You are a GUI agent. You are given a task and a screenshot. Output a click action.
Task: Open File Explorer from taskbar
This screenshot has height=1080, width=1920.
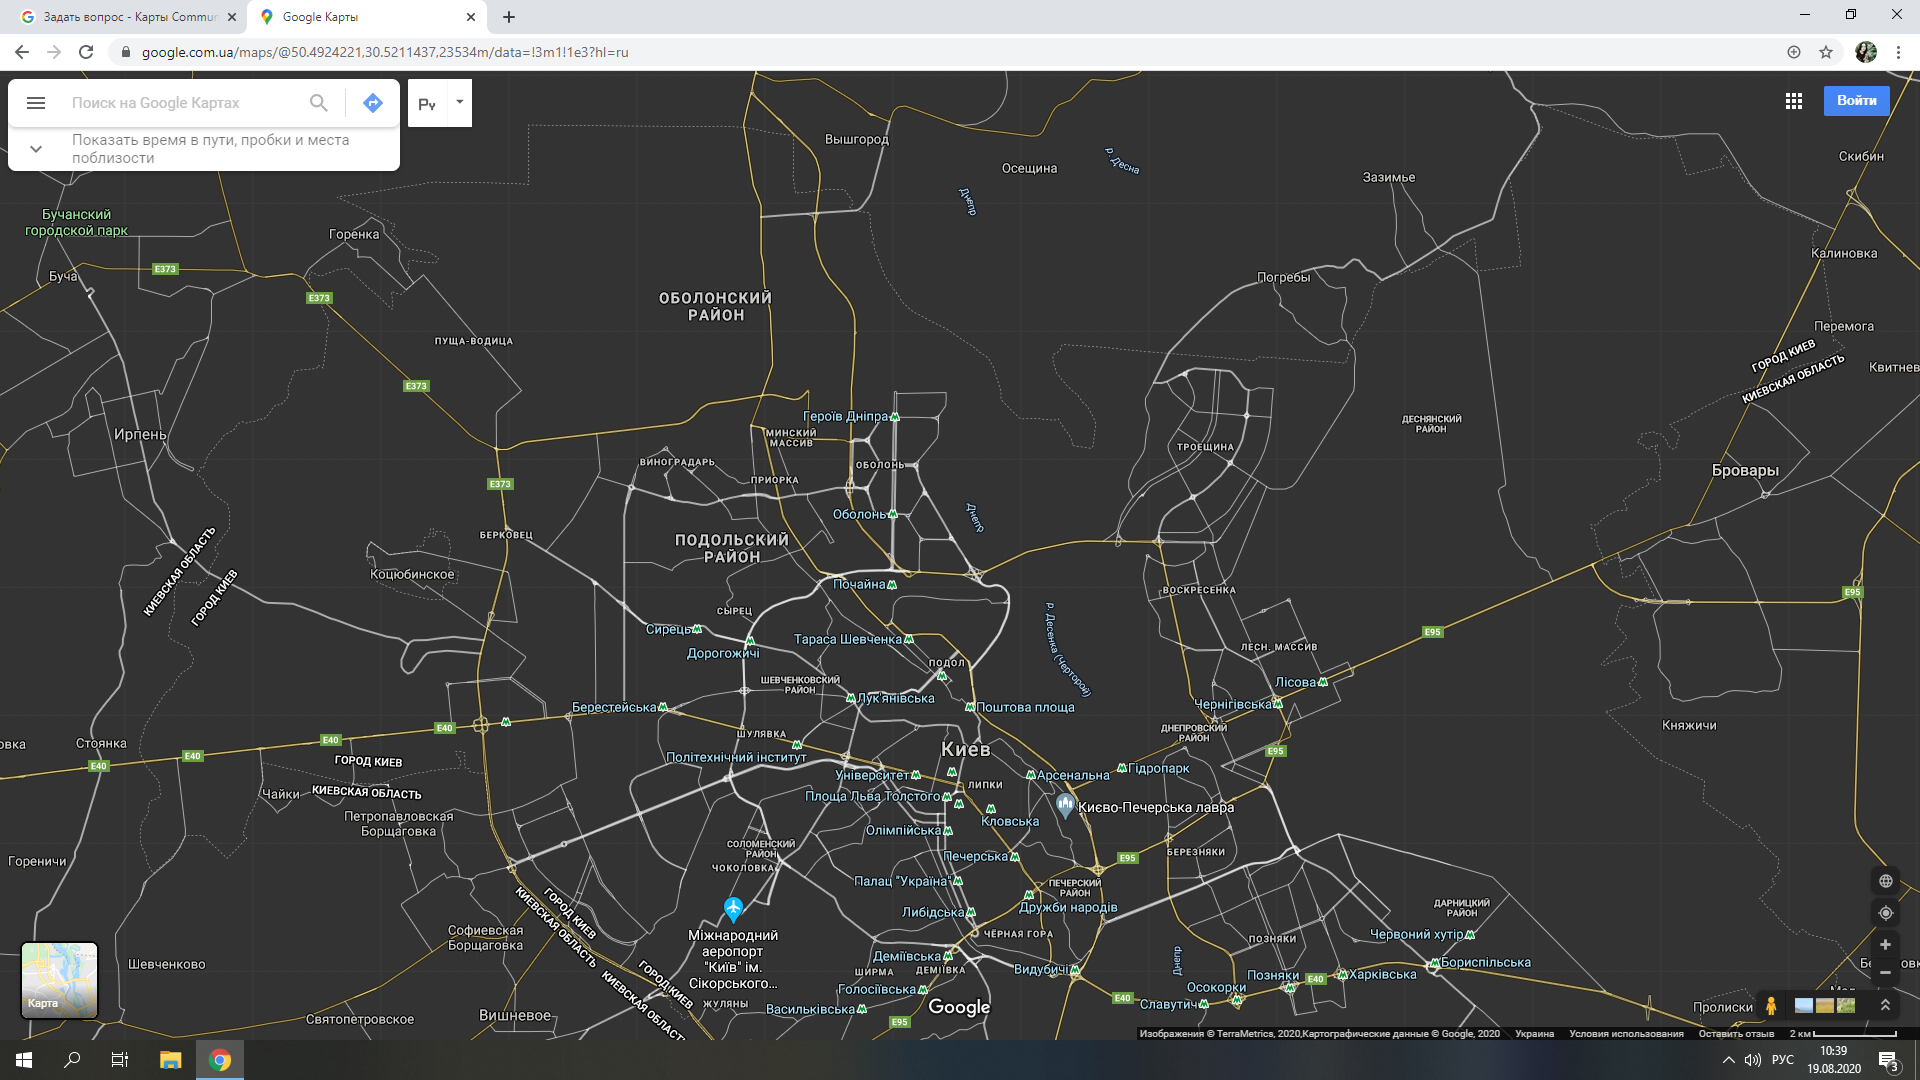171,1060
